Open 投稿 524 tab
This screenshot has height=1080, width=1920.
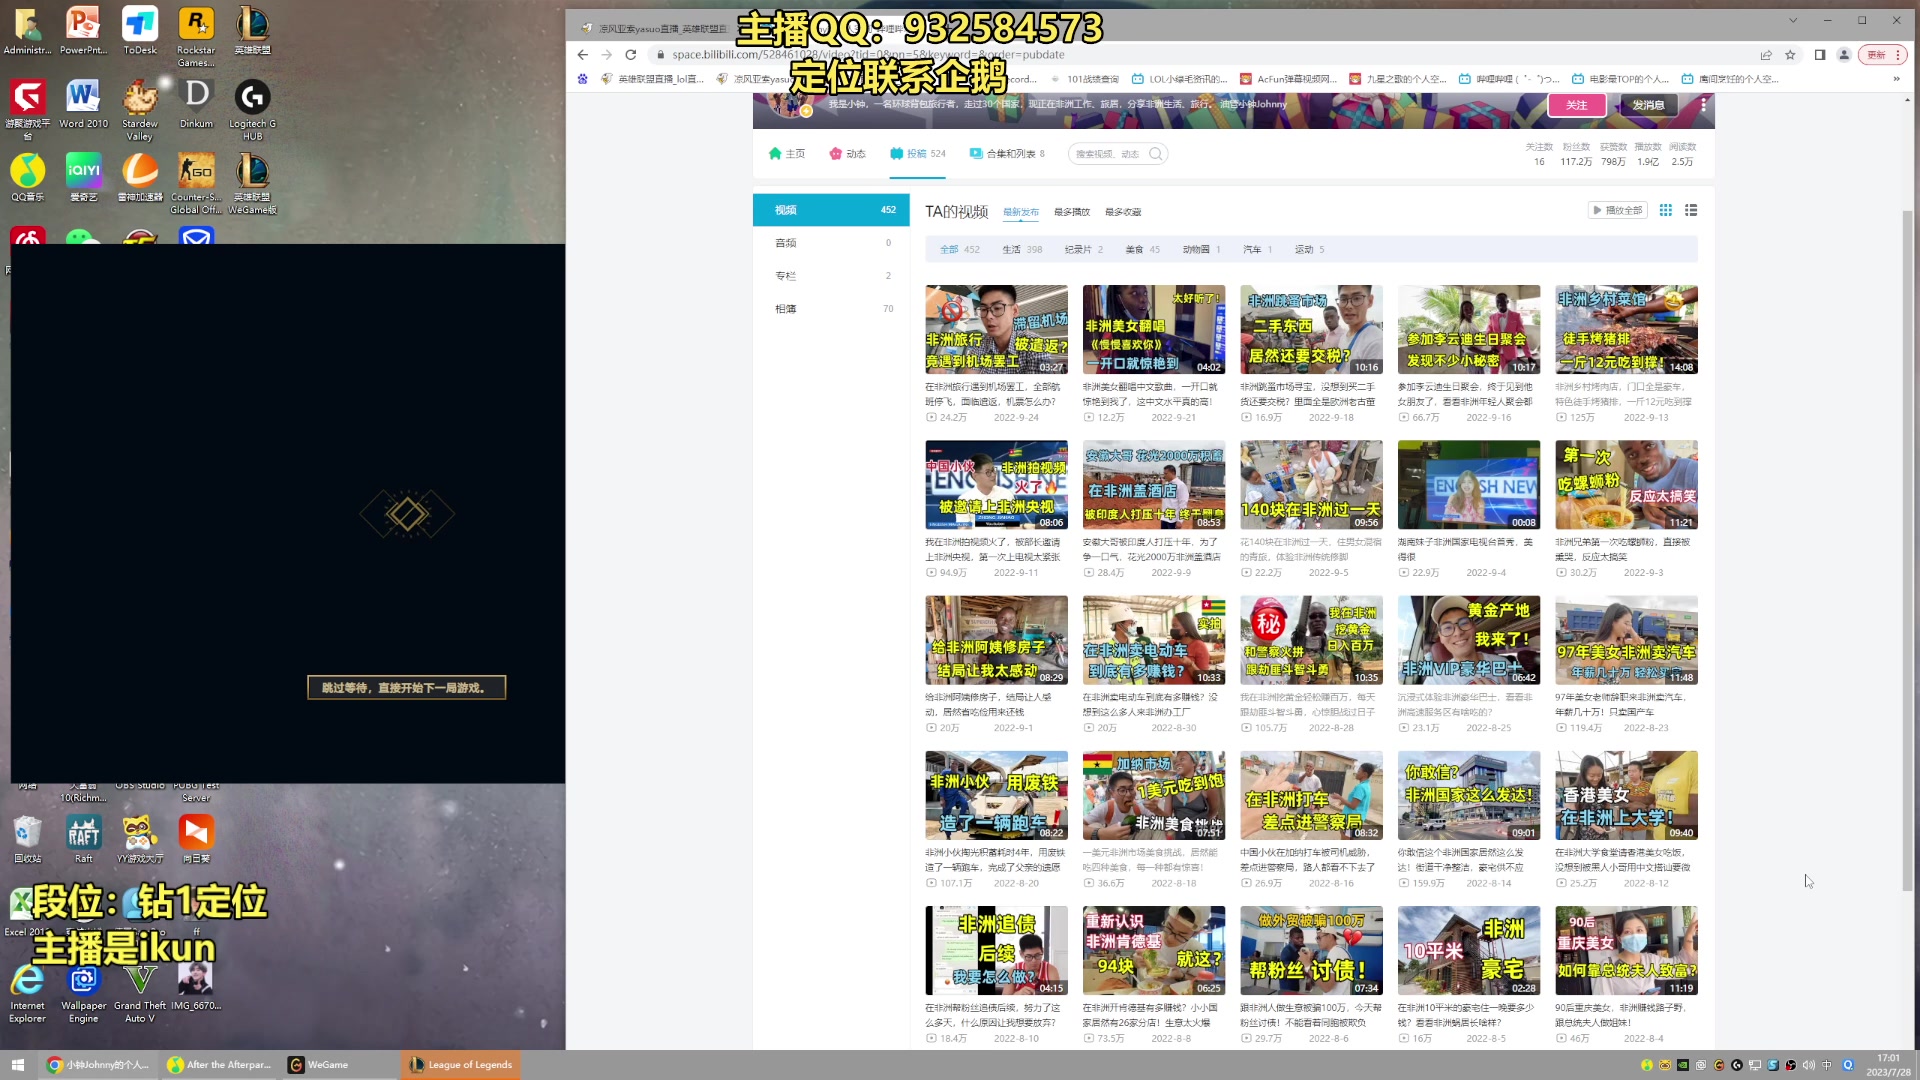tap(918, 154)
